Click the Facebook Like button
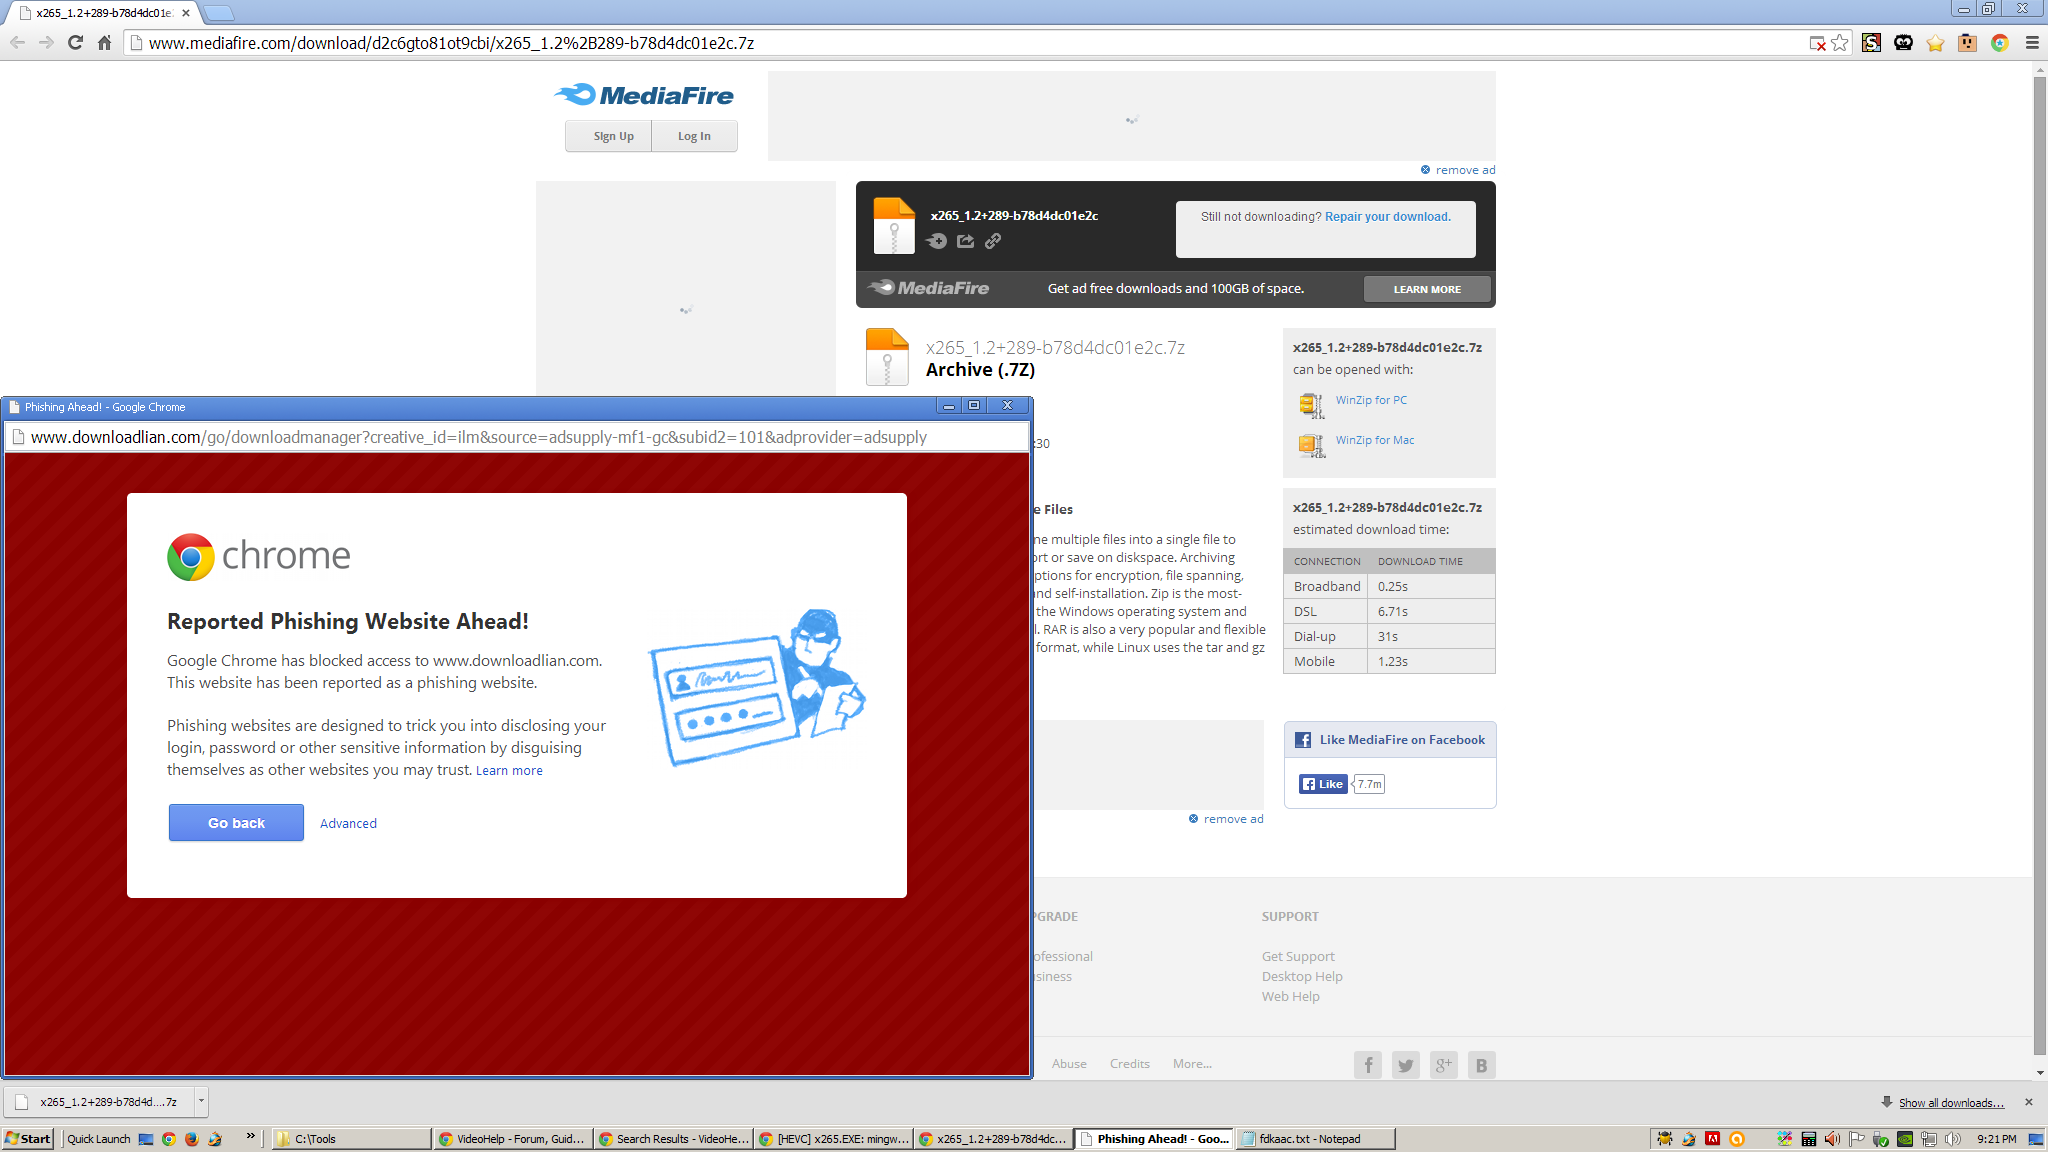 [x=1323, y=784]
